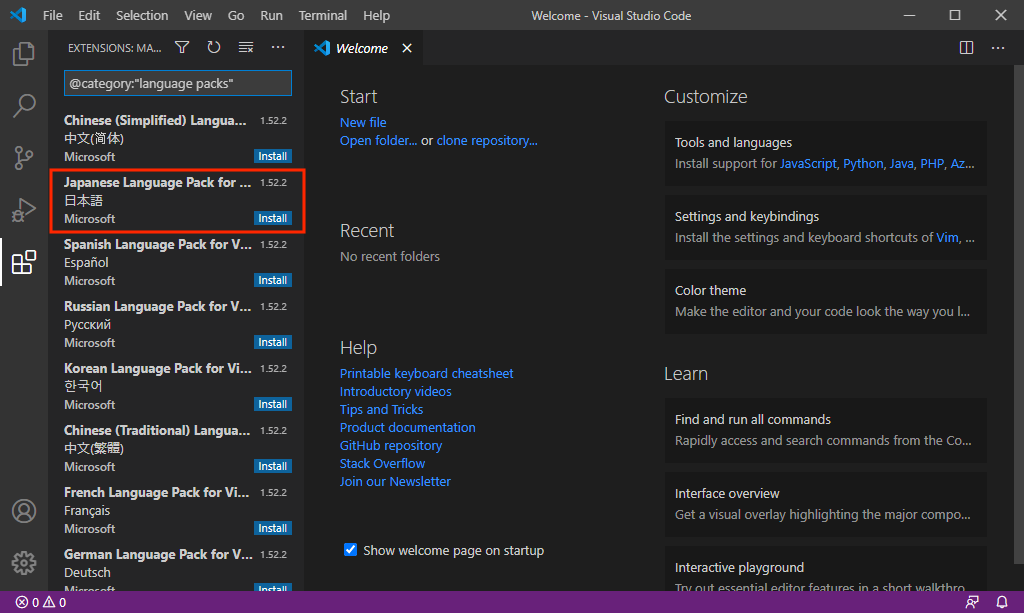Open the Selection menu
1024x613 pixels.
coord(142,15)
